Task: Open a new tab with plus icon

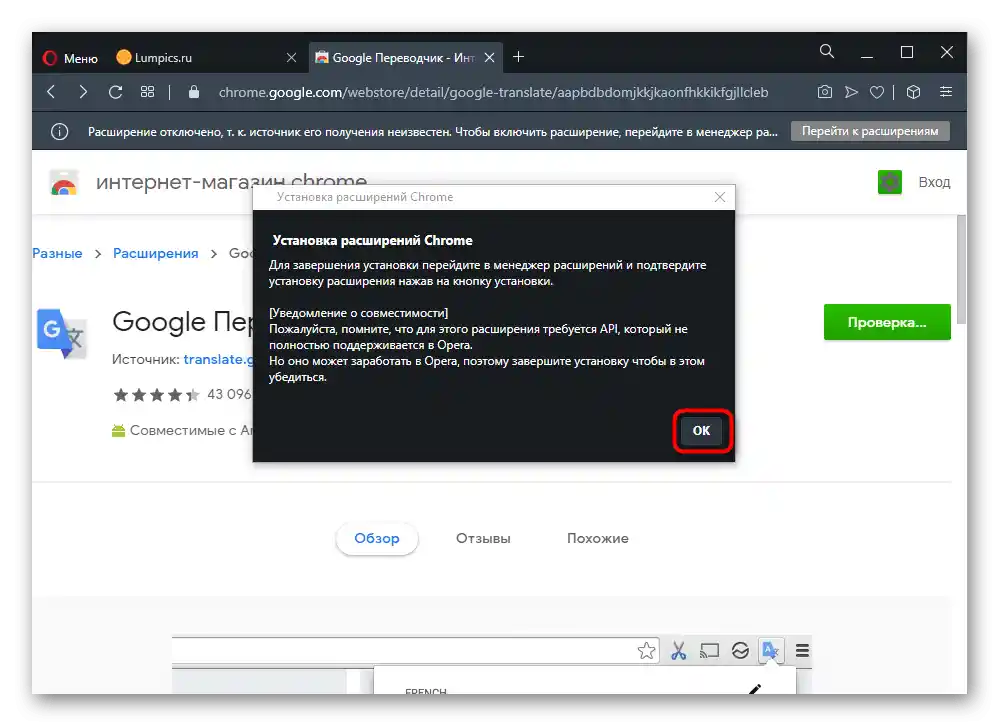Action: click(518, 57)
